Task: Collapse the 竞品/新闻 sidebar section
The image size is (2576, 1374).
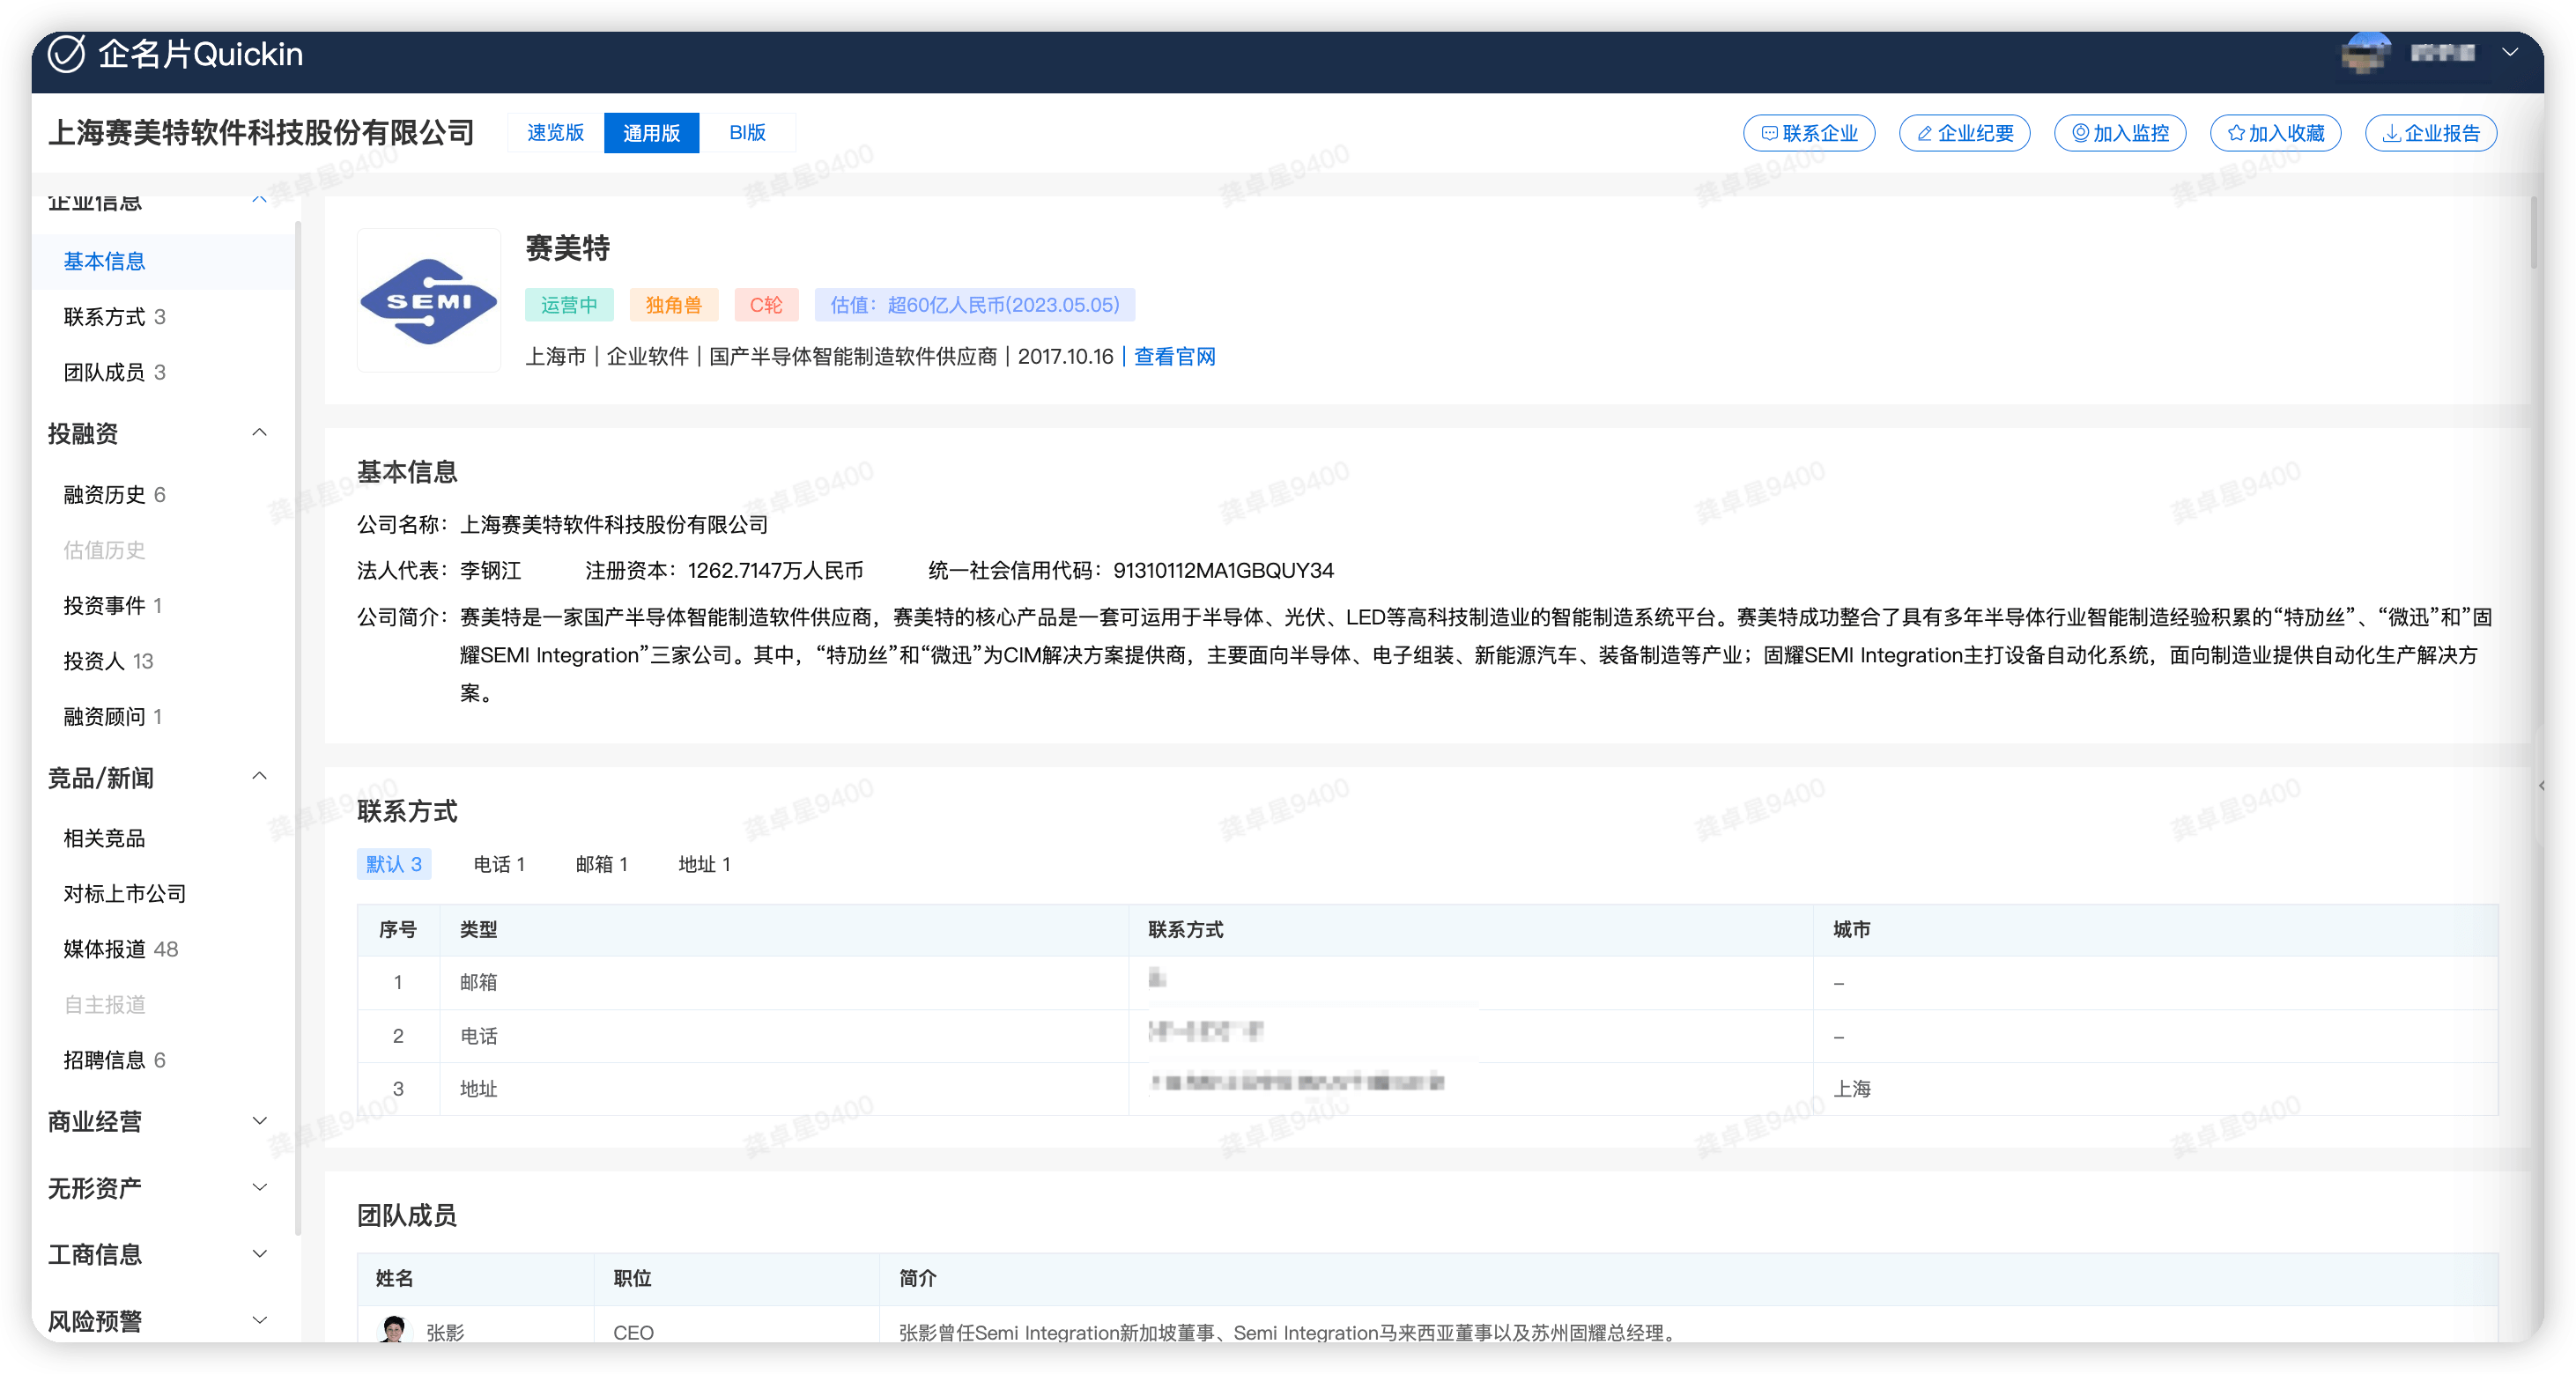Action: (259, 776)
